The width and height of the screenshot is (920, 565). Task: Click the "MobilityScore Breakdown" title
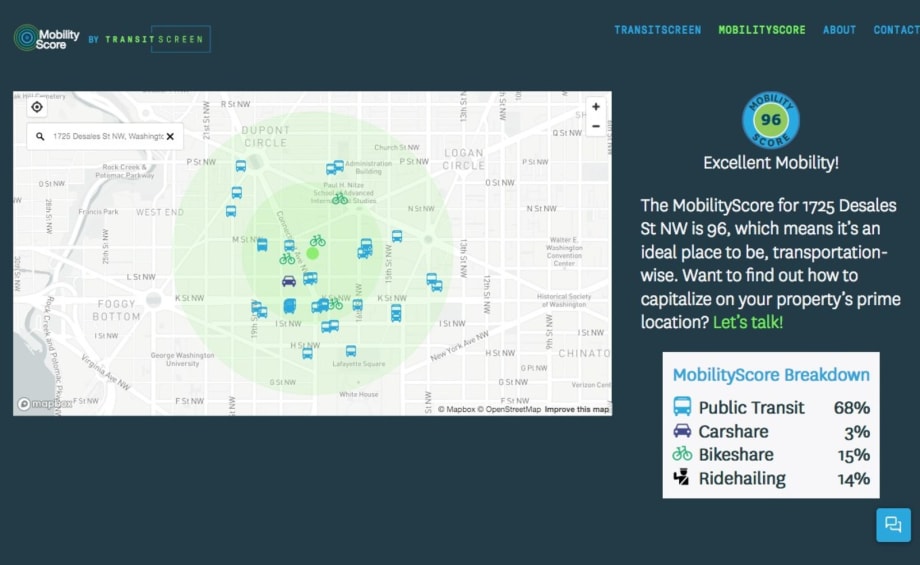(x=770, y=374)
